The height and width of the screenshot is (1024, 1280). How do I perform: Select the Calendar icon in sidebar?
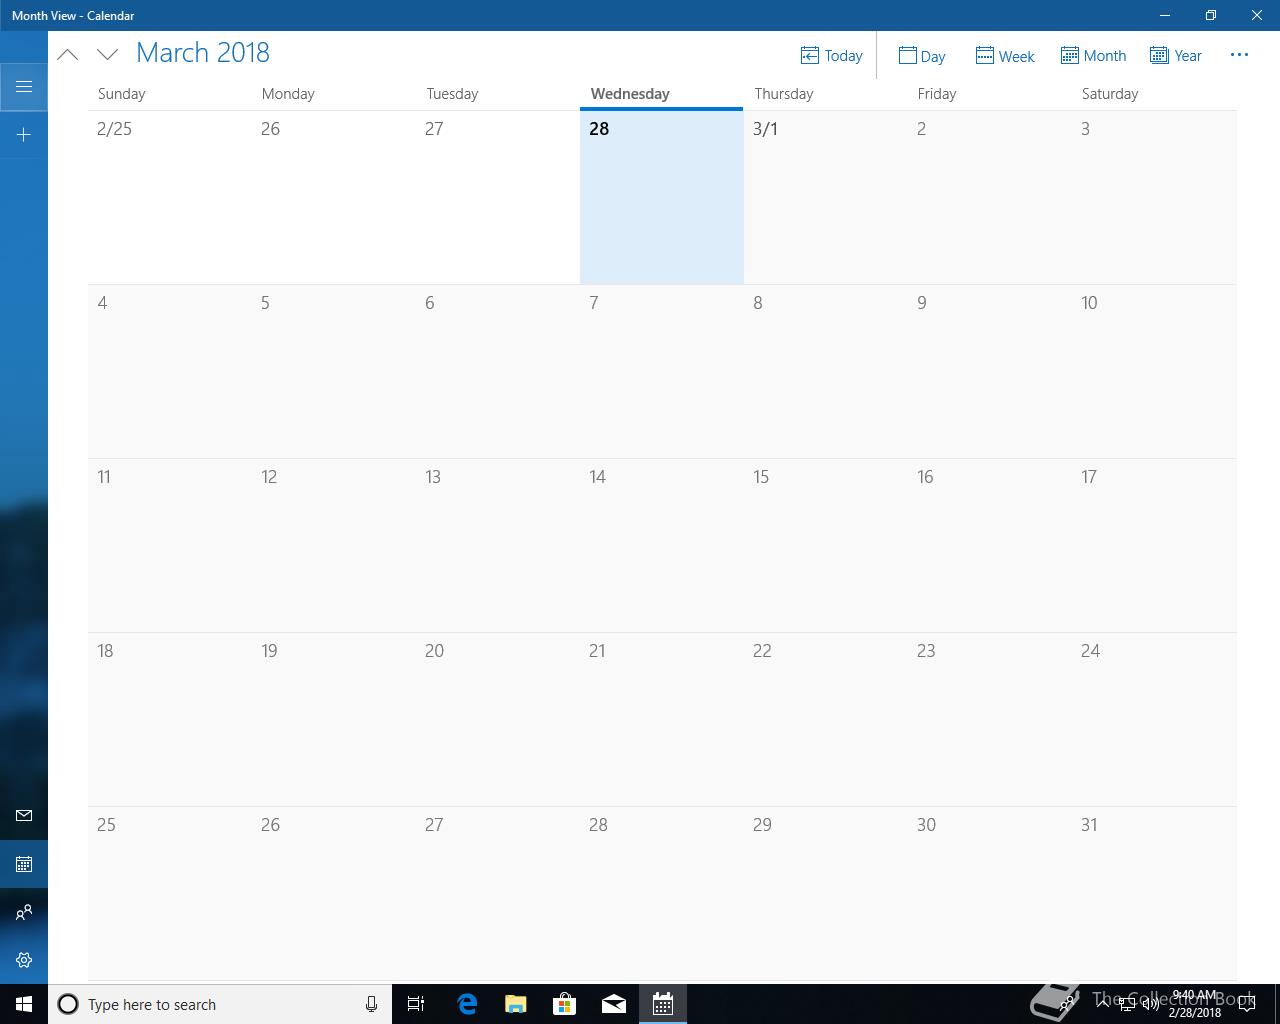click(24, 864)
